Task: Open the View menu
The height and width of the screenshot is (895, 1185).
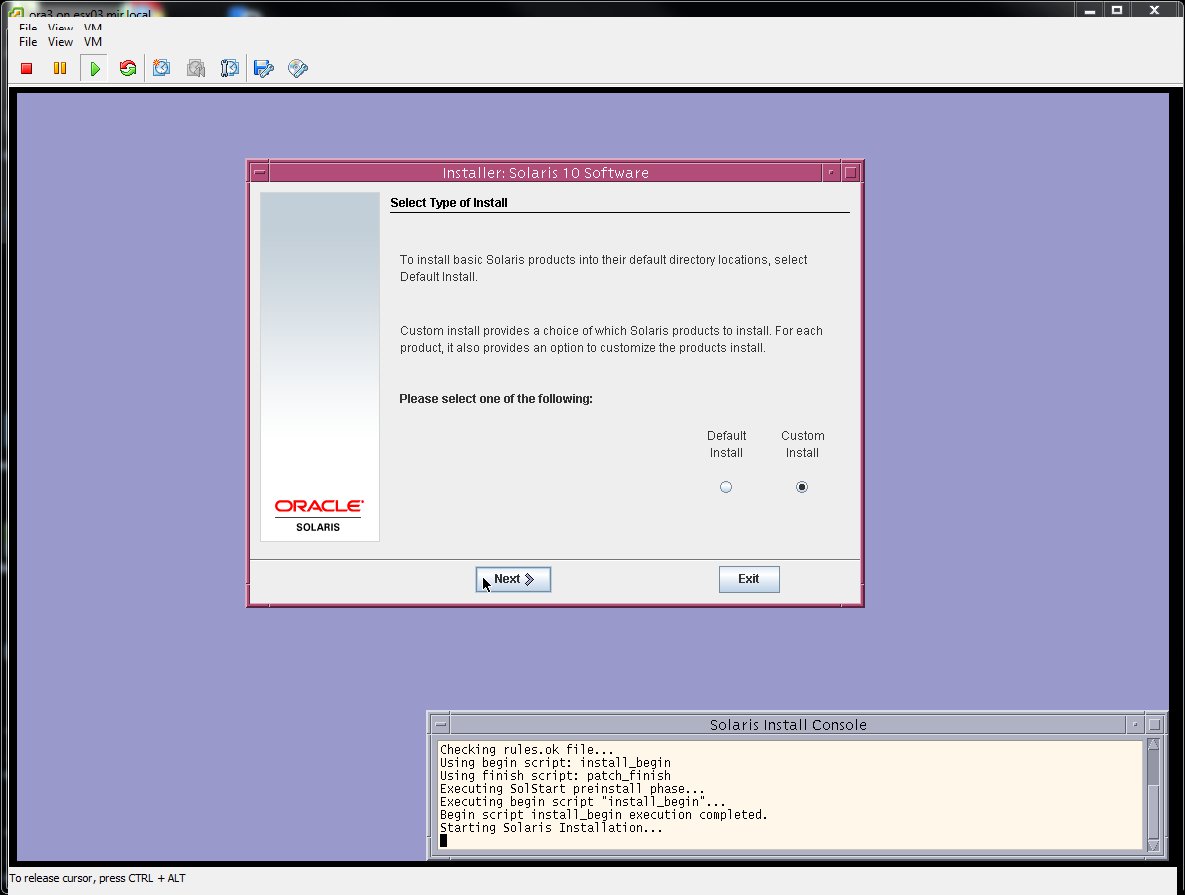Action: pyautogui.click(x=60, y=42)
